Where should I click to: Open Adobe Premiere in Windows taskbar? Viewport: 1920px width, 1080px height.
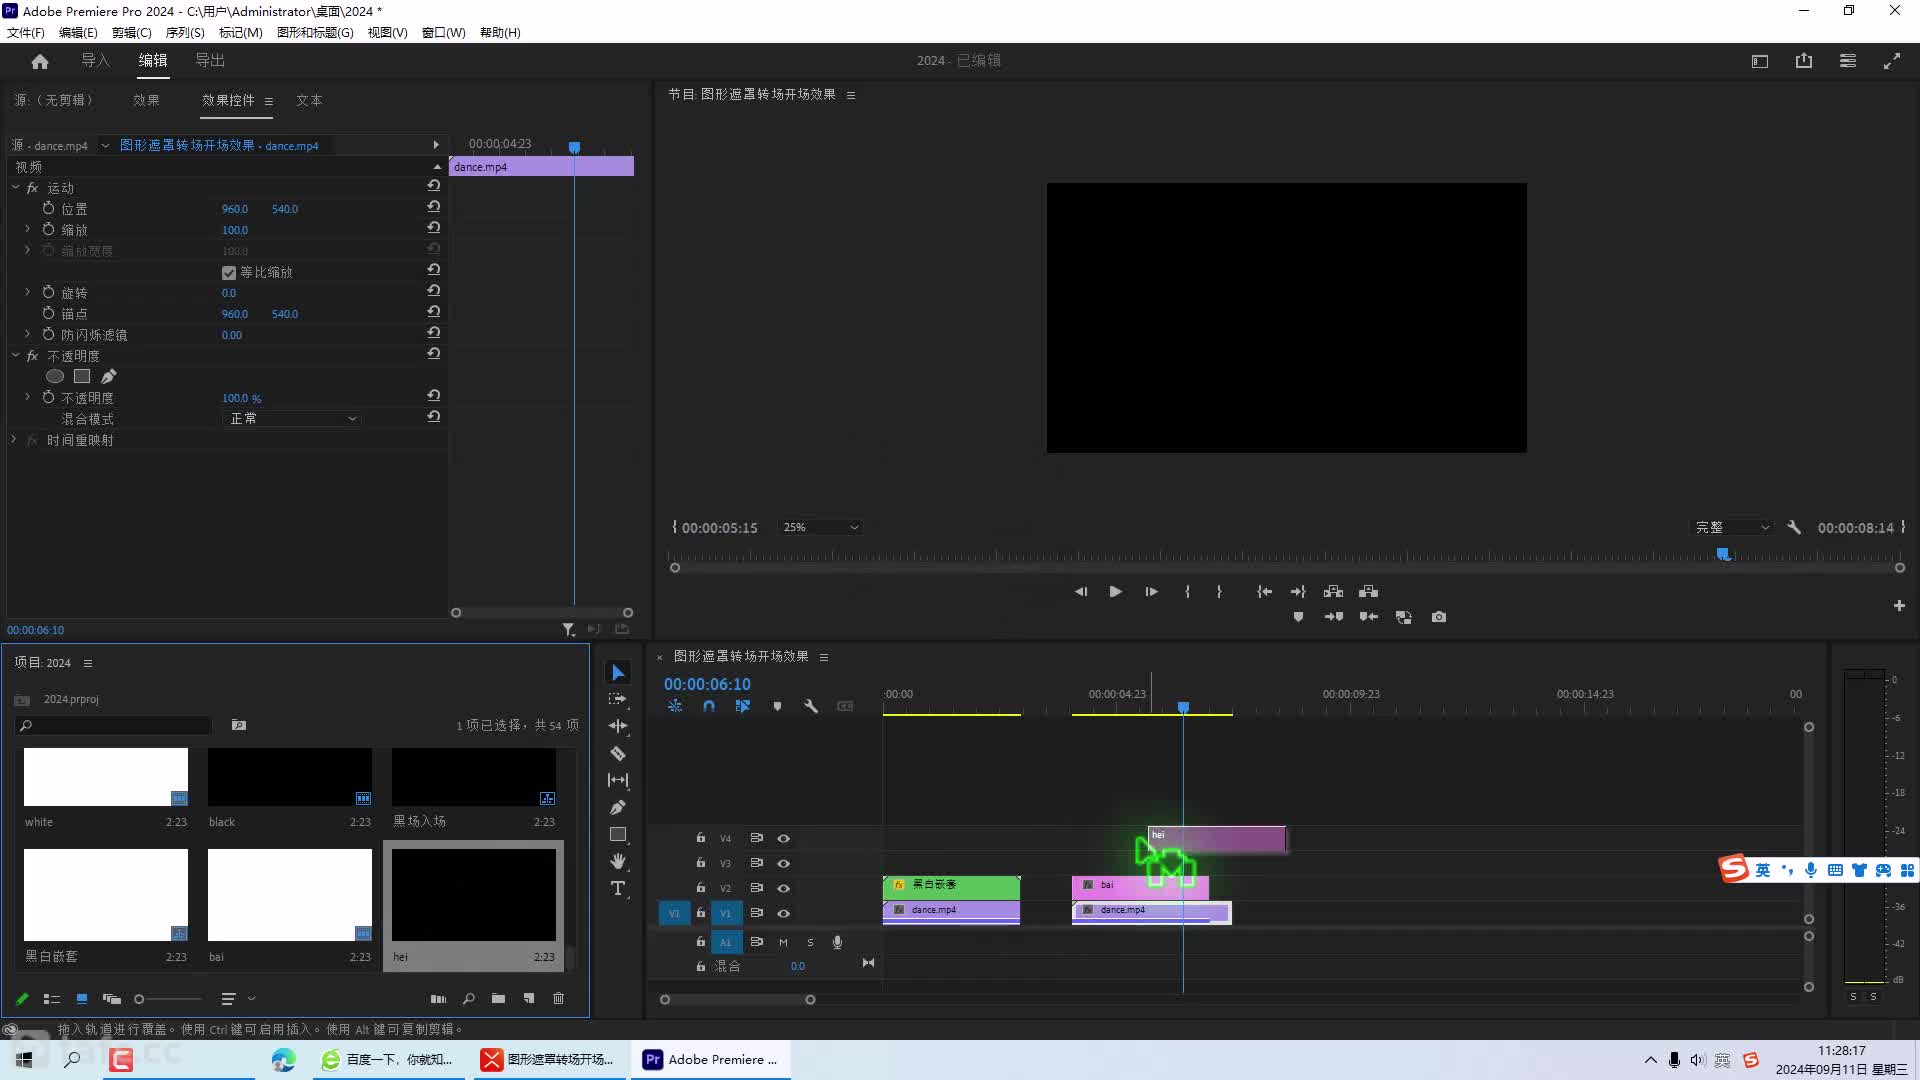pyautogui.click(x=711, y=1059)
